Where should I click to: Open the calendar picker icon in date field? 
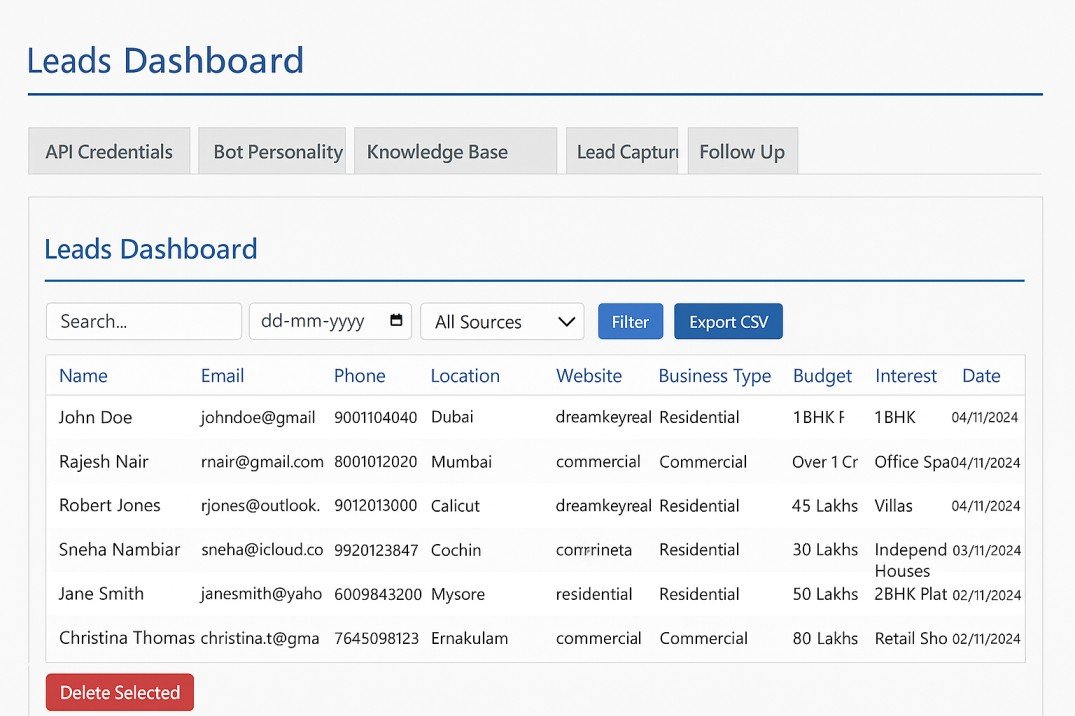(396, 321)
